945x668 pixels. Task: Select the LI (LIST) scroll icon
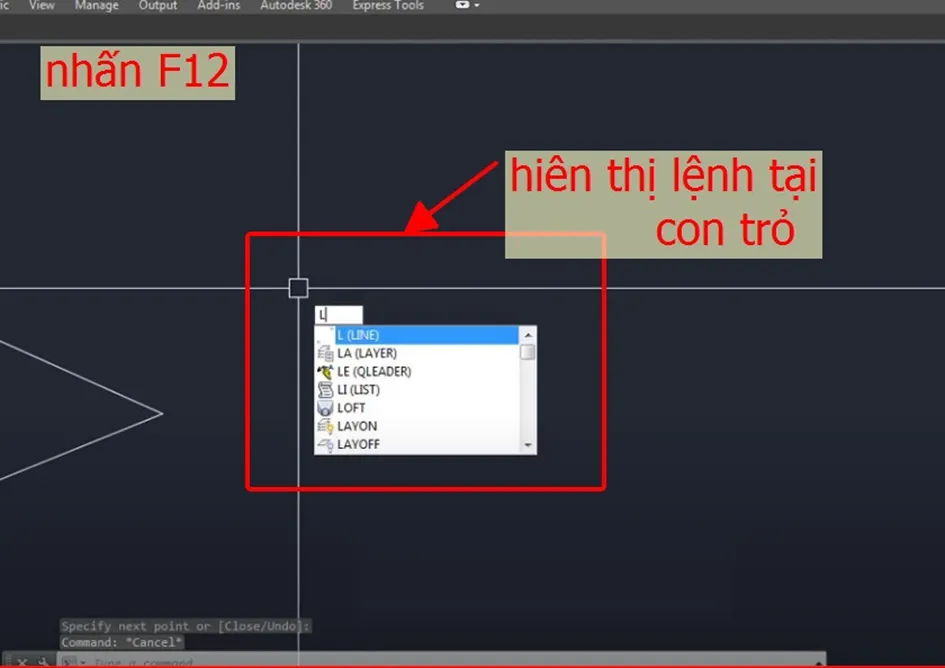click(x=325, y=389)
